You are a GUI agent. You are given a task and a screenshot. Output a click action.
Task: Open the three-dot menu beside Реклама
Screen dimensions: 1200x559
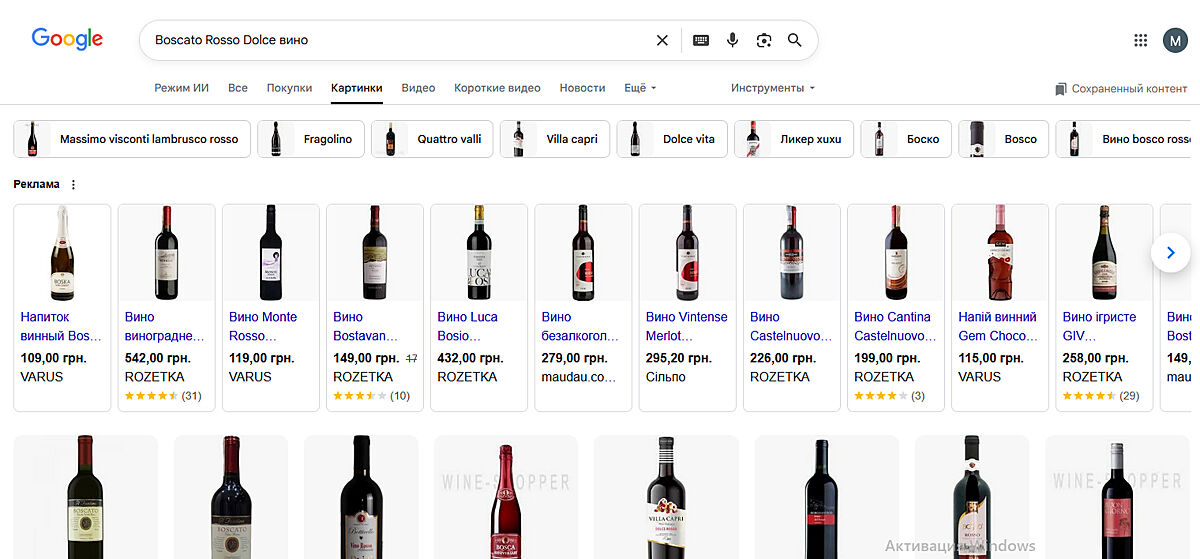pyautogui.click(x=73, y=184)
